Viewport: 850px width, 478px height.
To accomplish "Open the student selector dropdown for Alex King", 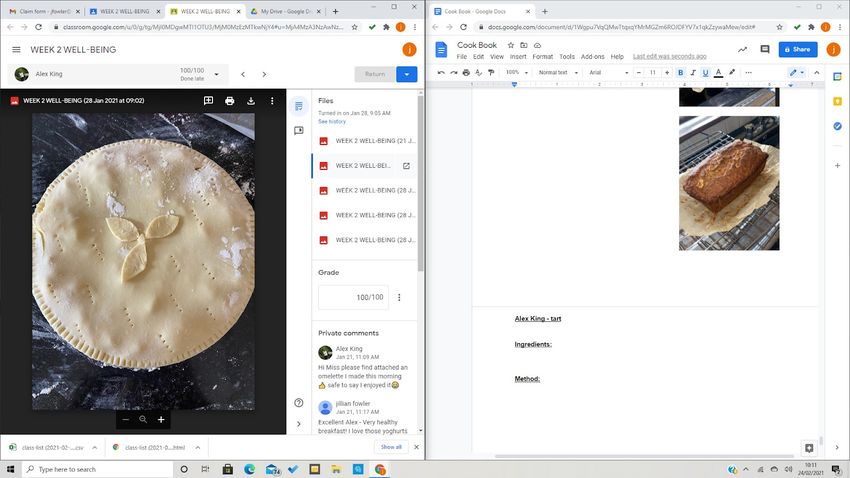I will pyautogui.click(x=217, y=74).
